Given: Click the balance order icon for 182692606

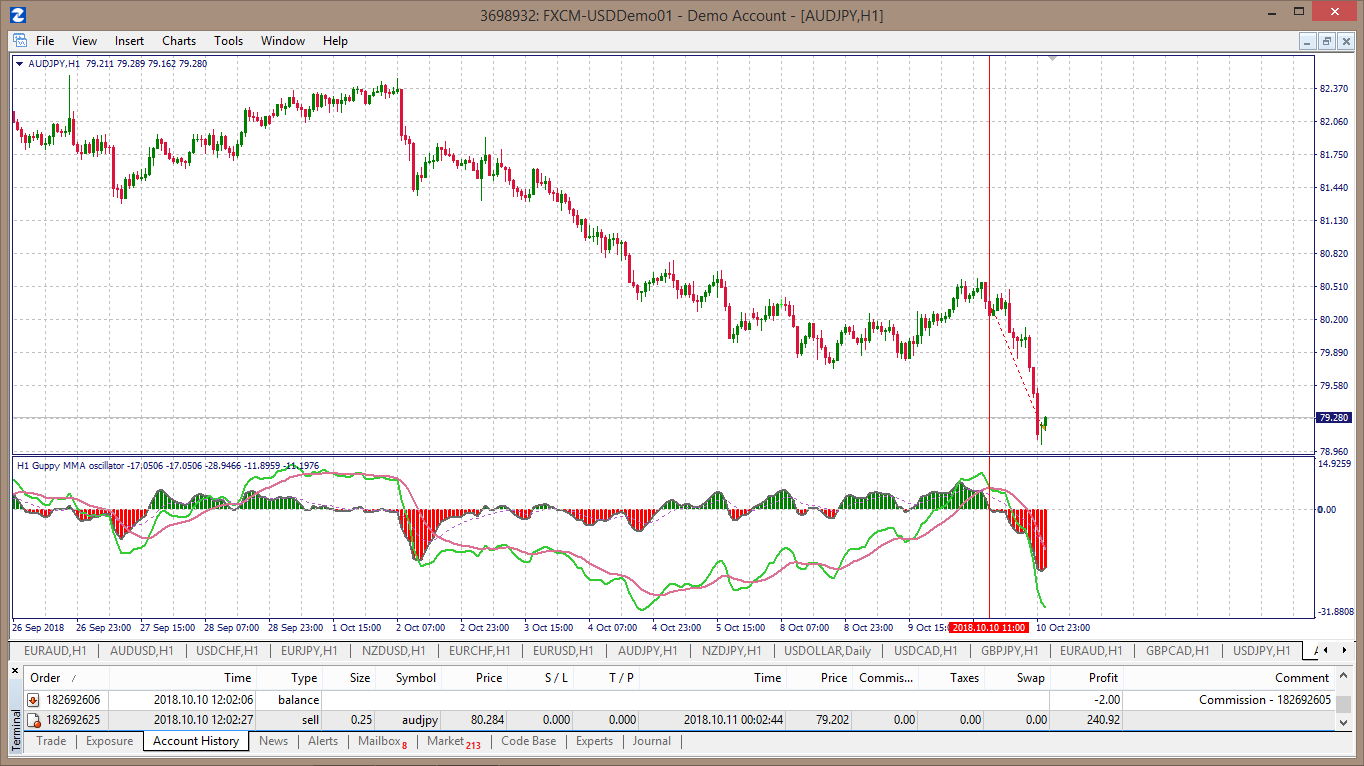Looking at the screenshot, I should (33, 700).
